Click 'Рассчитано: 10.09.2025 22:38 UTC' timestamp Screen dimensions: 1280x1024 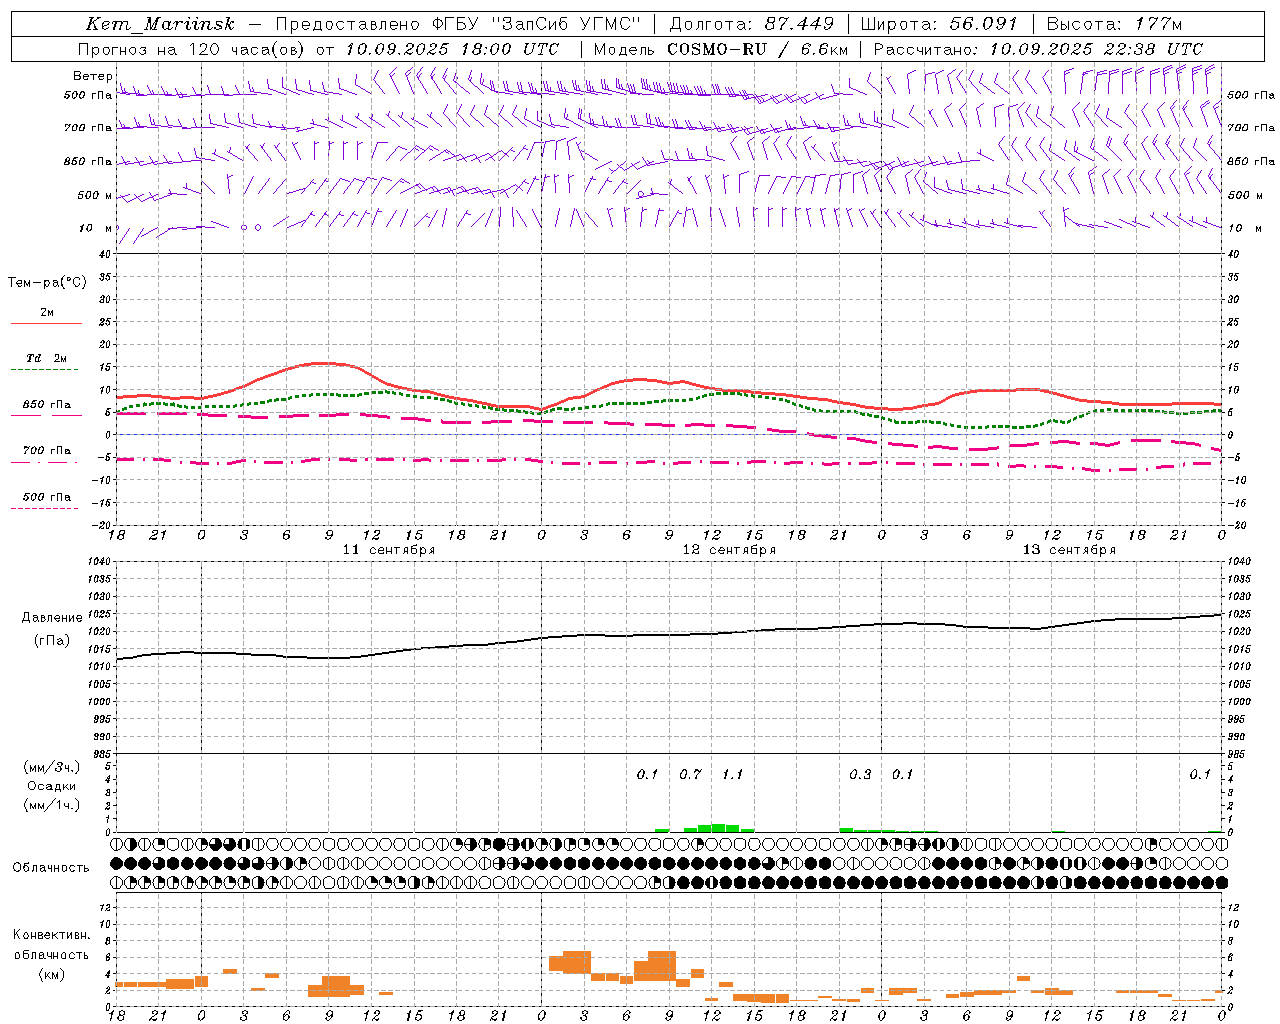(1038, 49)
